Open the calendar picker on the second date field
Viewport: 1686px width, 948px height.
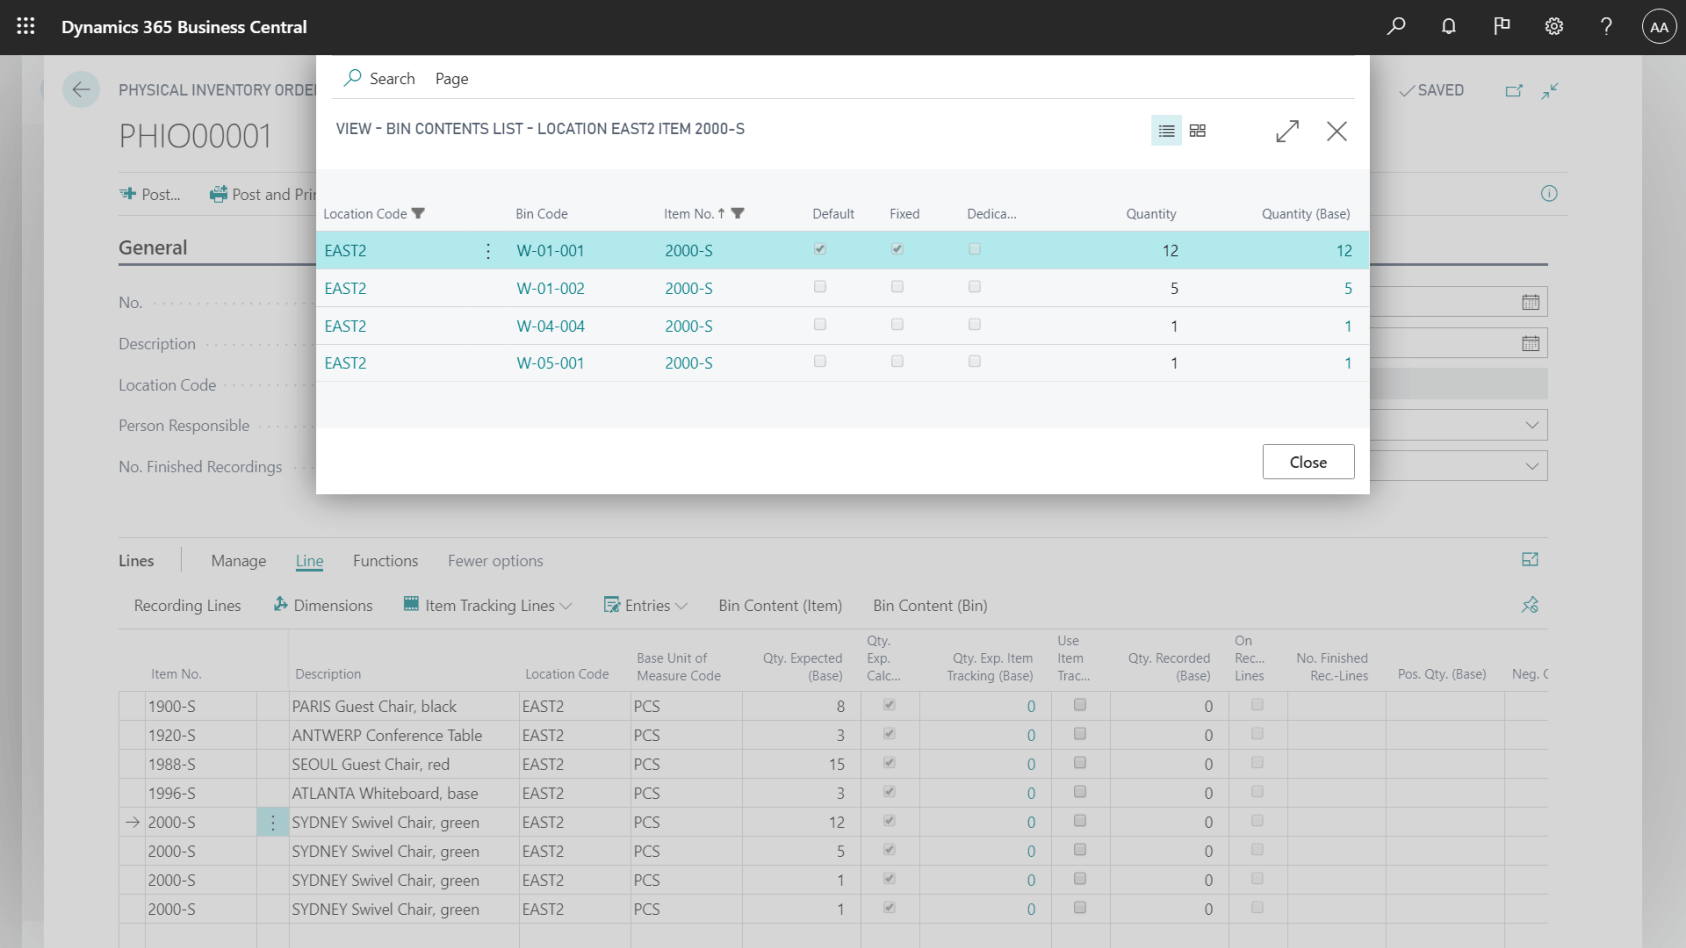tap(1530, 343)
